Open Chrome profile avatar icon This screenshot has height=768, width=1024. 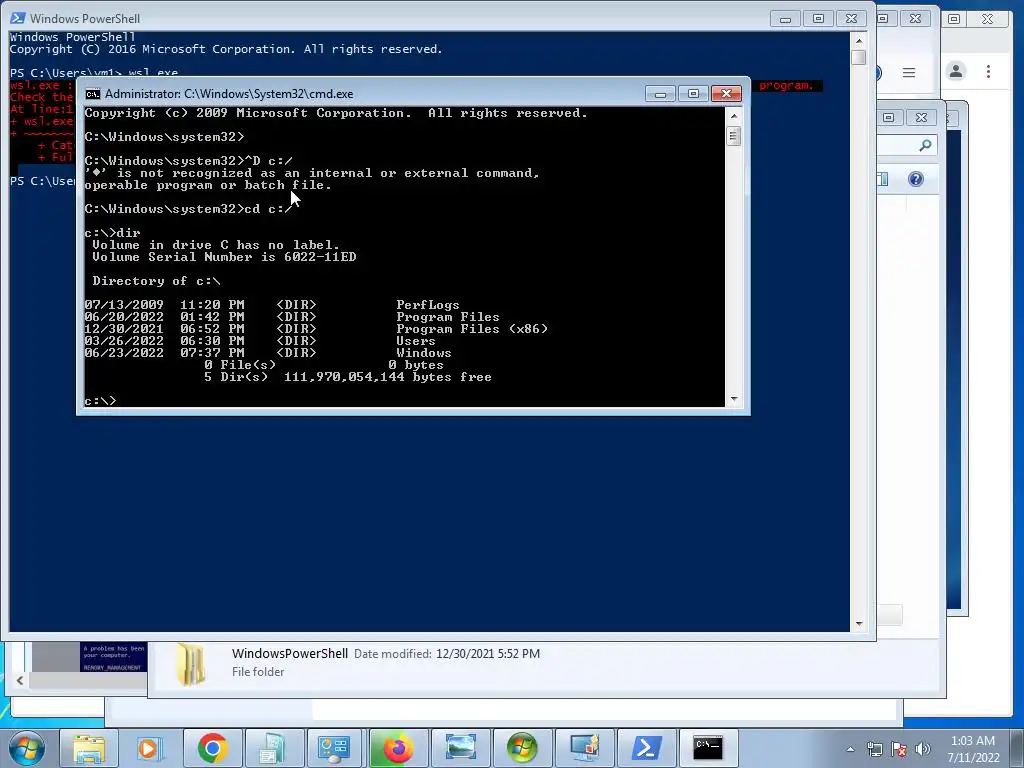(x=956, y=71)
